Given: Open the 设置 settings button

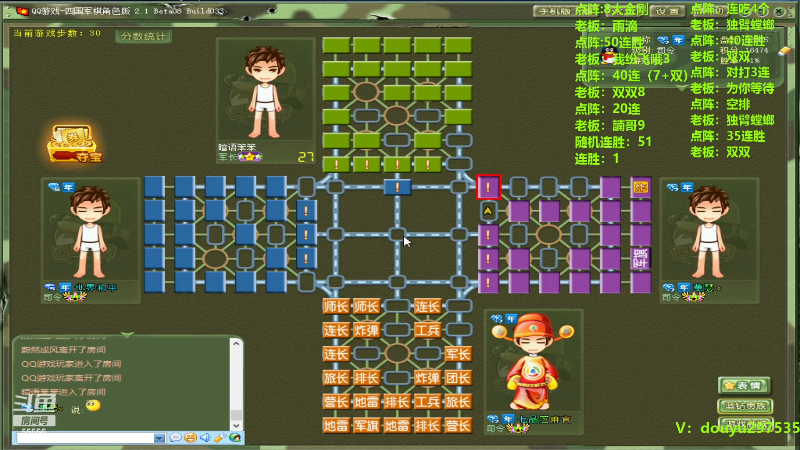Looking at the screenshot, I should 667,11.
